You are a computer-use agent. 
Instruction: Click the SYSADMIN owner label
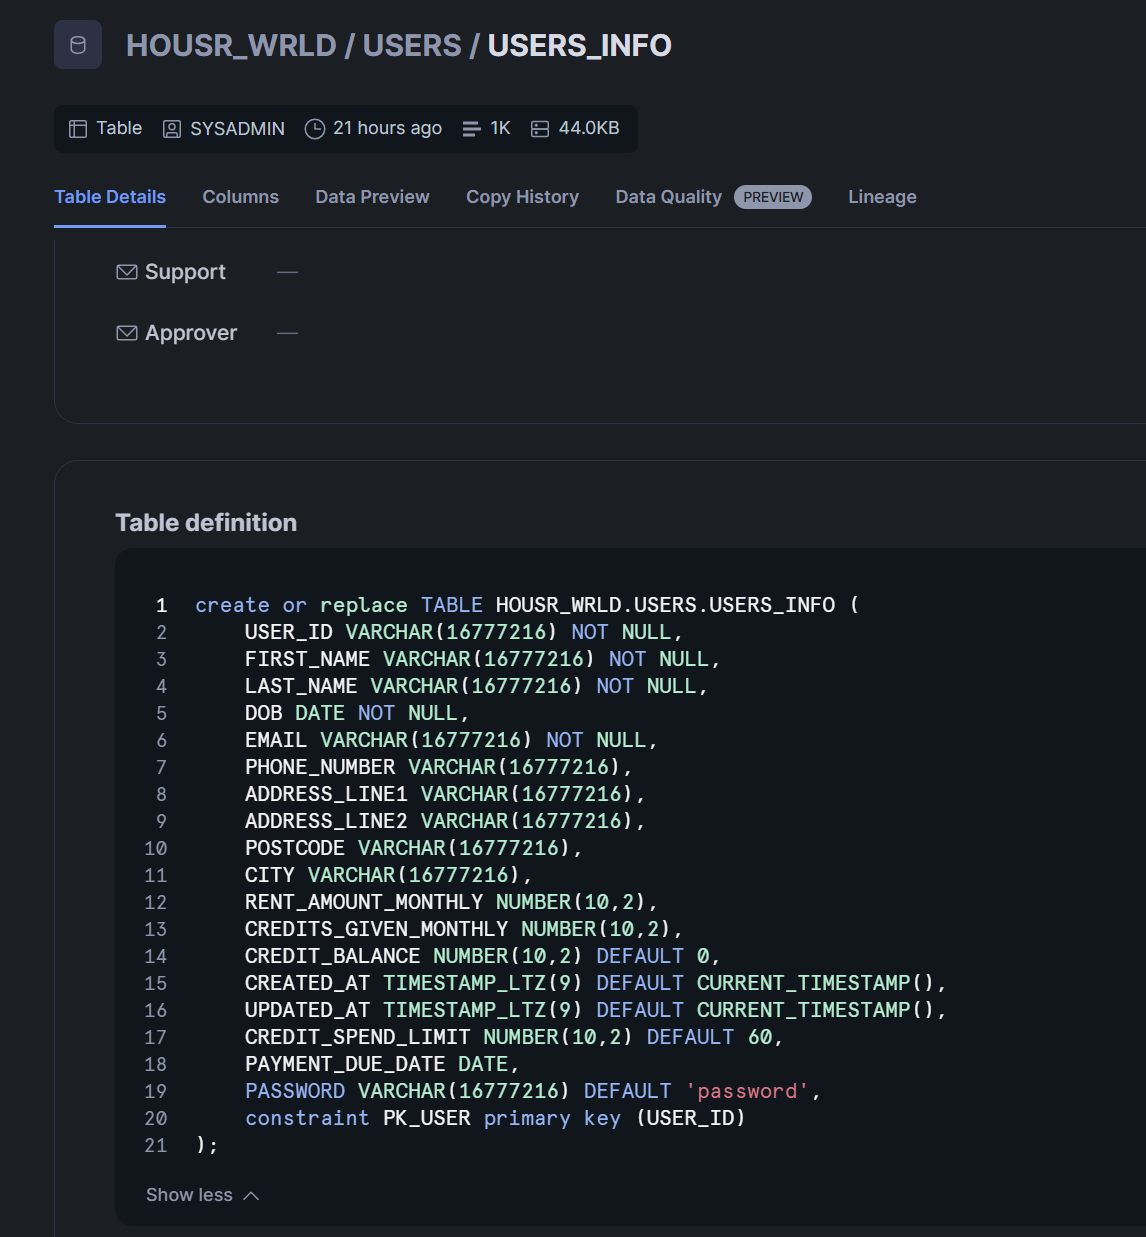point(238,129)
